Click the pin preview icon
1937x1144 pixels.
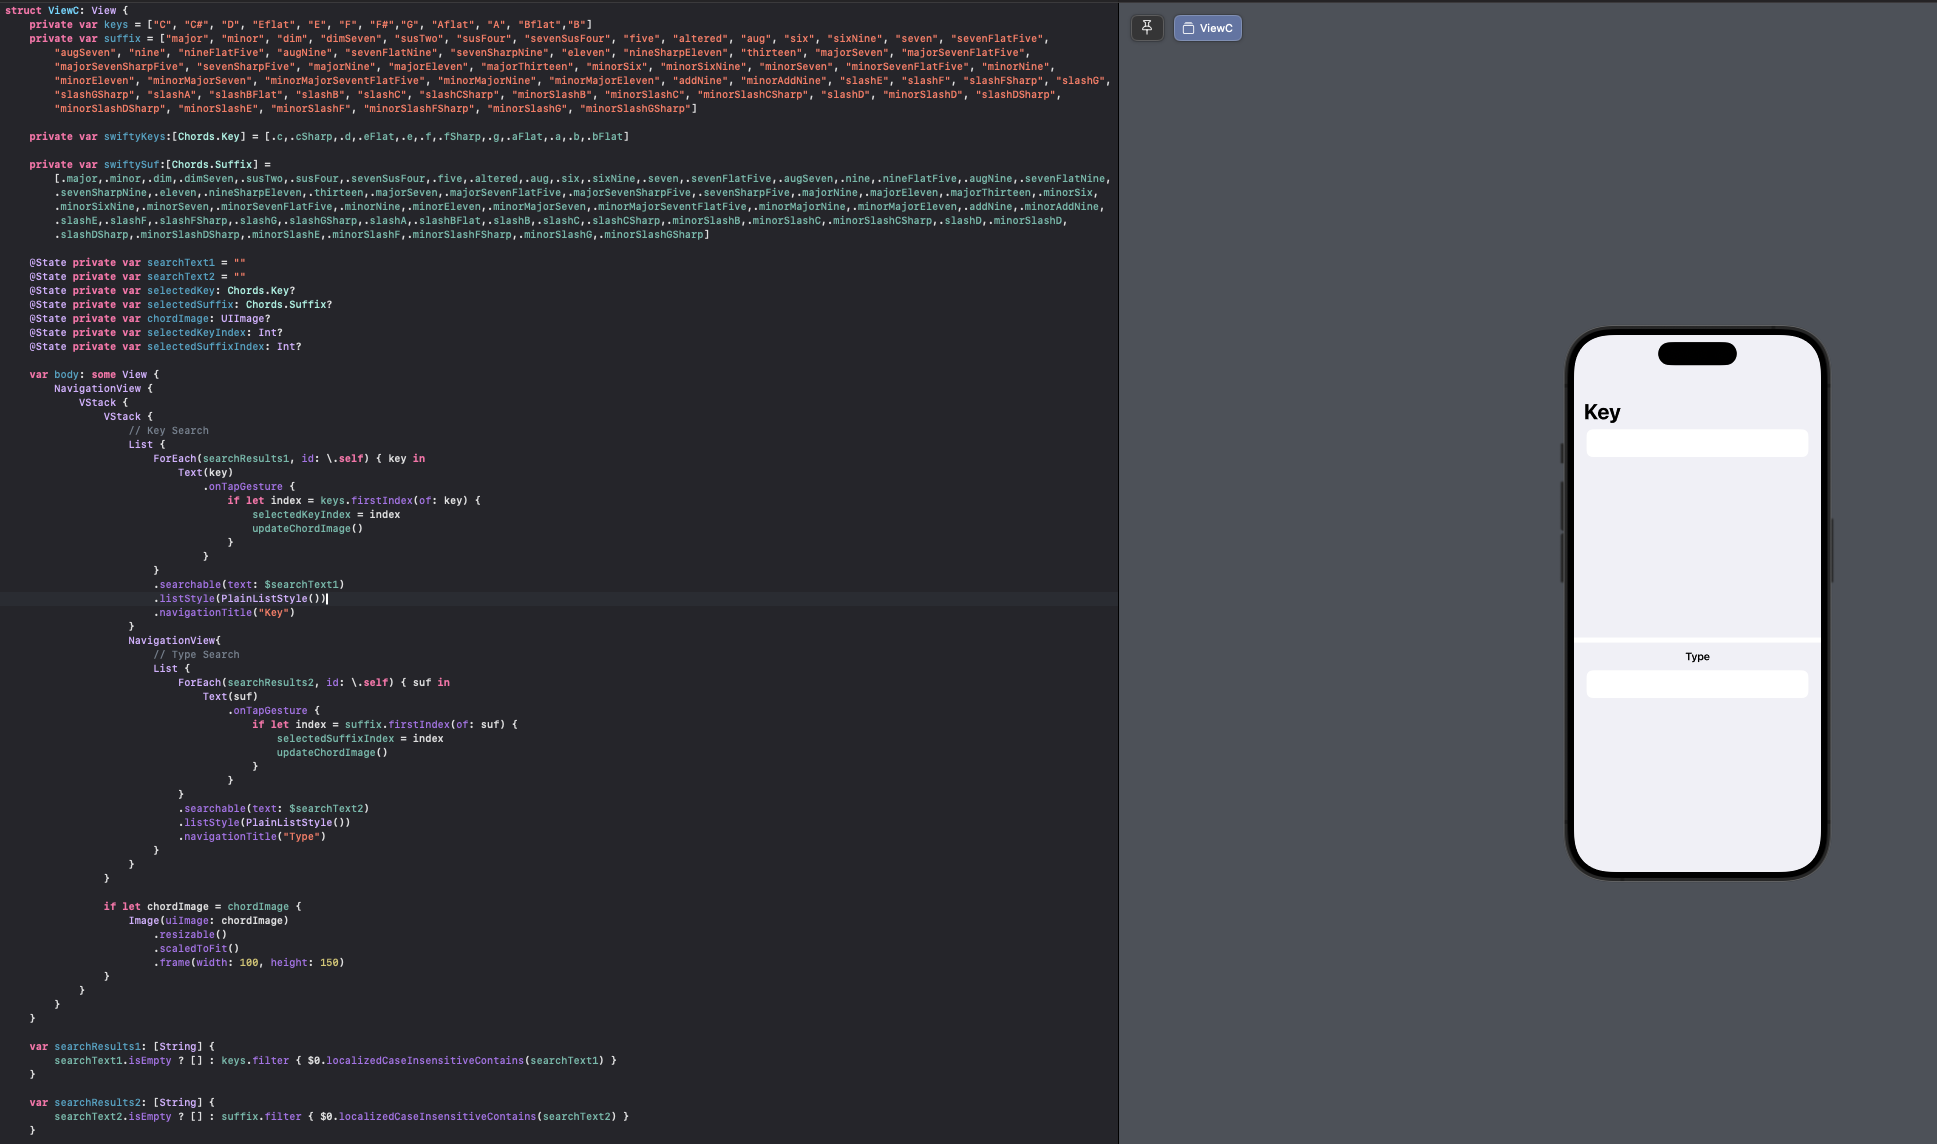pyautogui.click(x=1147, y=28)
